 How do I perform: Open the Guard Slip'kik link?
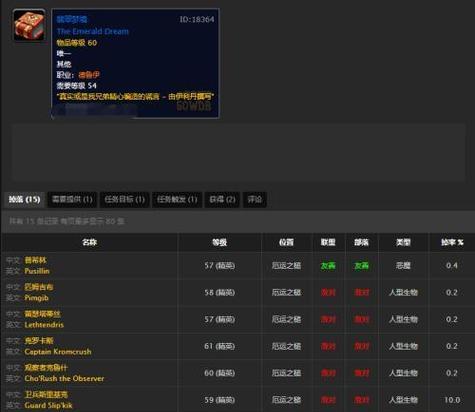(x=48, y=405)
